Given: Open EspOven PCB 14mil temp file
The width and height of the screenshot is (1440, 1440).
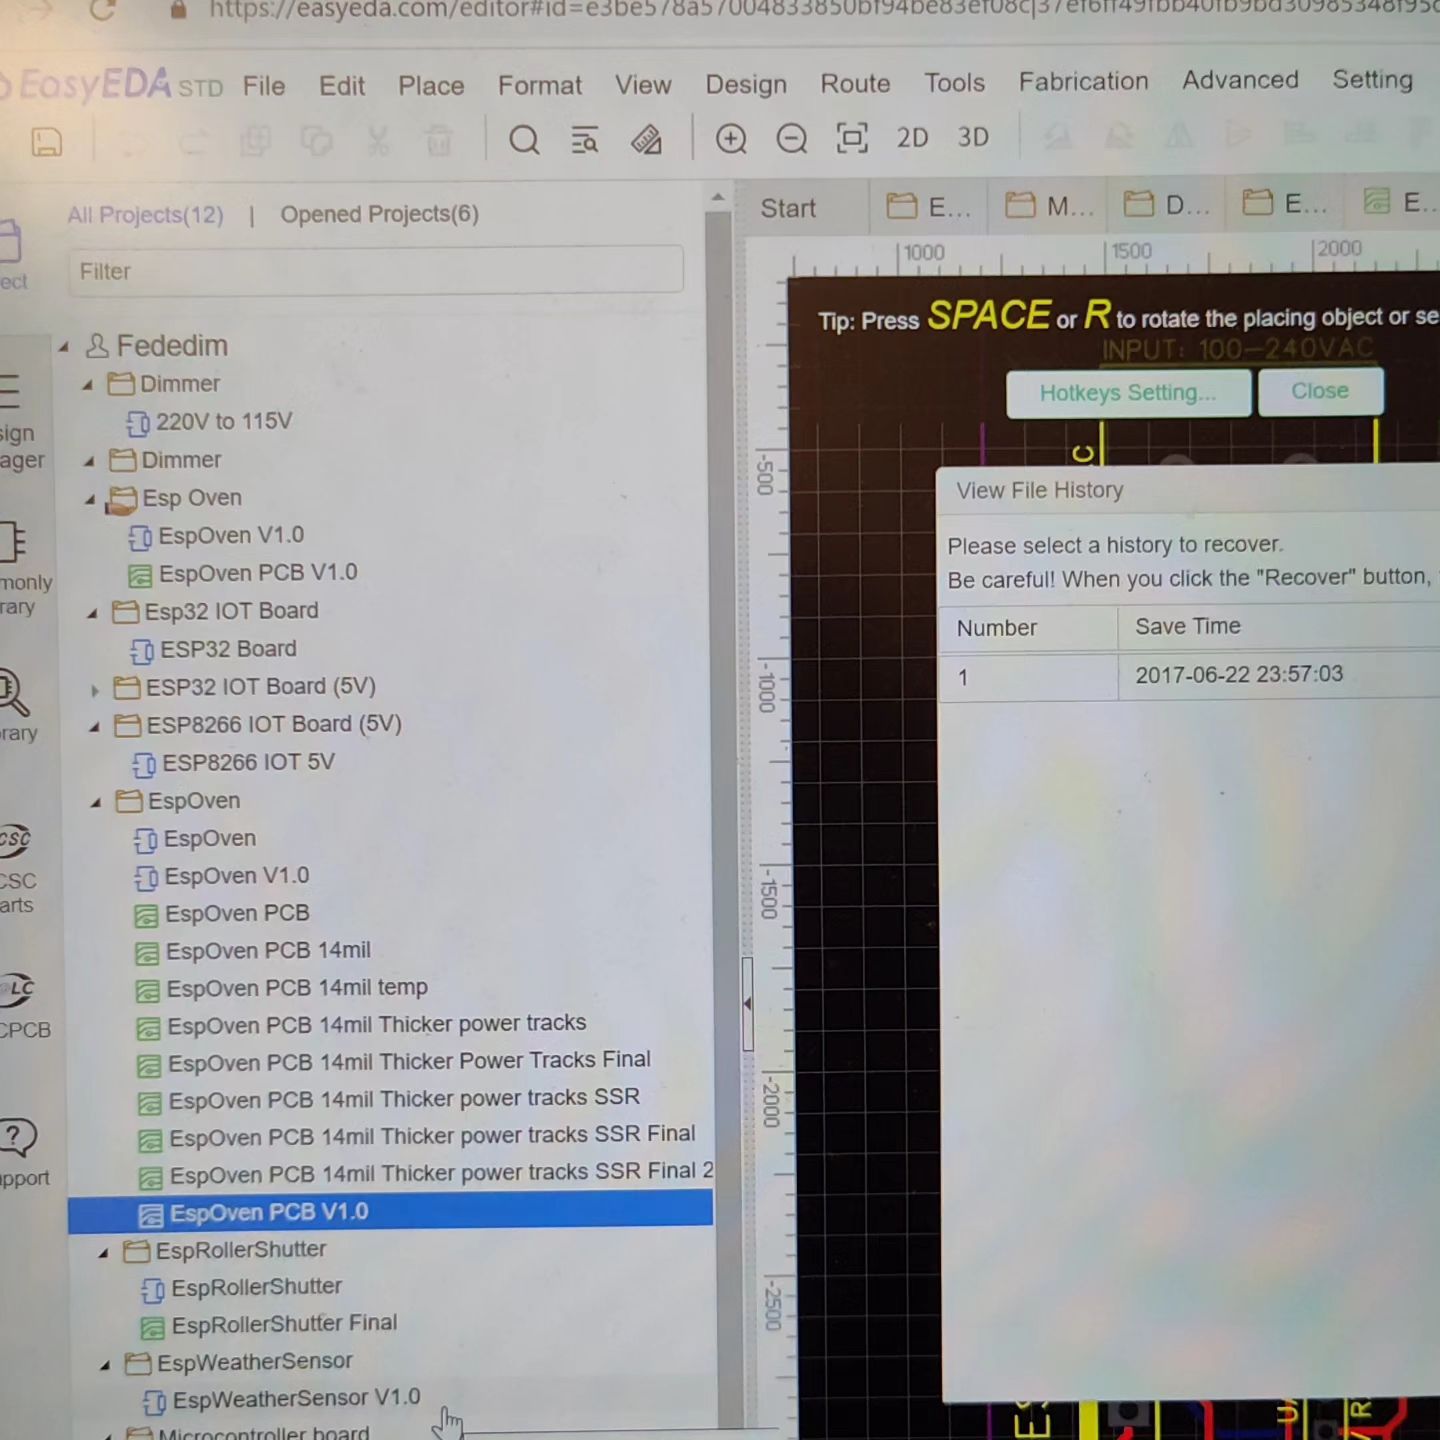Looking at the screenshot, I should [282, 989].
